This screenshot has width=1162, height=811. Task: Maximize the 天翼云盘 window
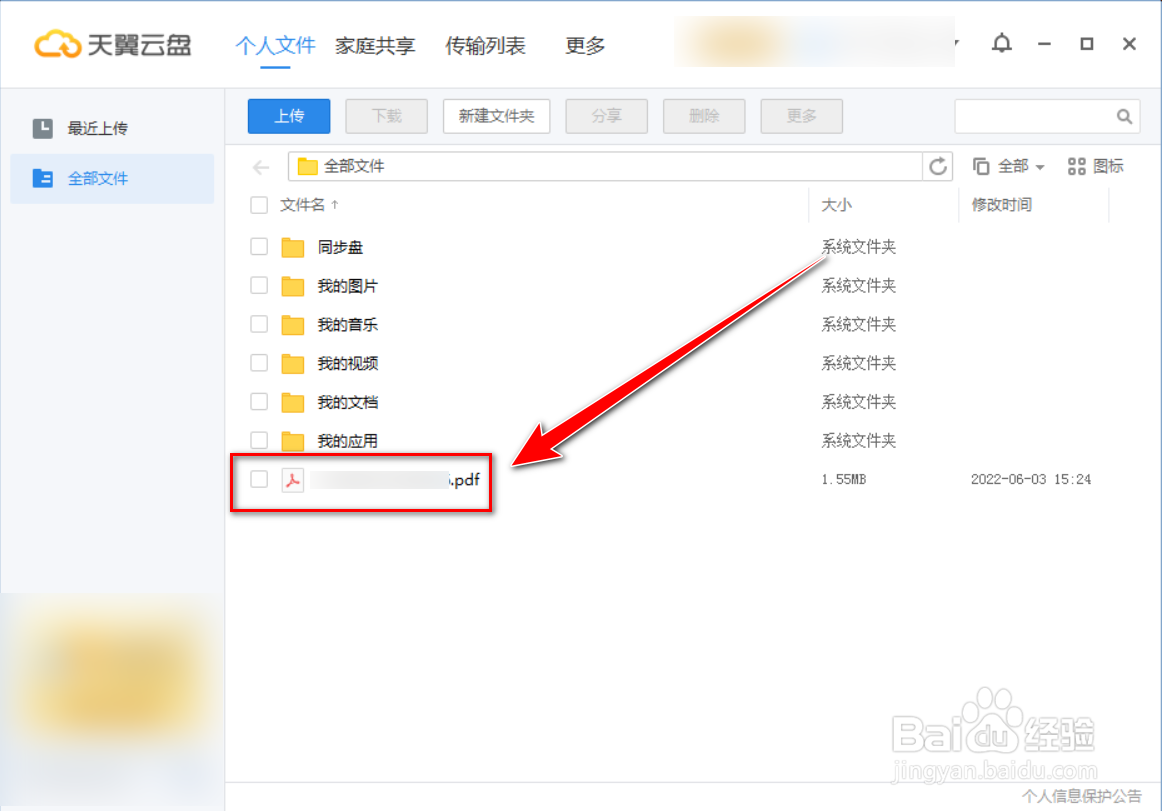[1086, 44]
